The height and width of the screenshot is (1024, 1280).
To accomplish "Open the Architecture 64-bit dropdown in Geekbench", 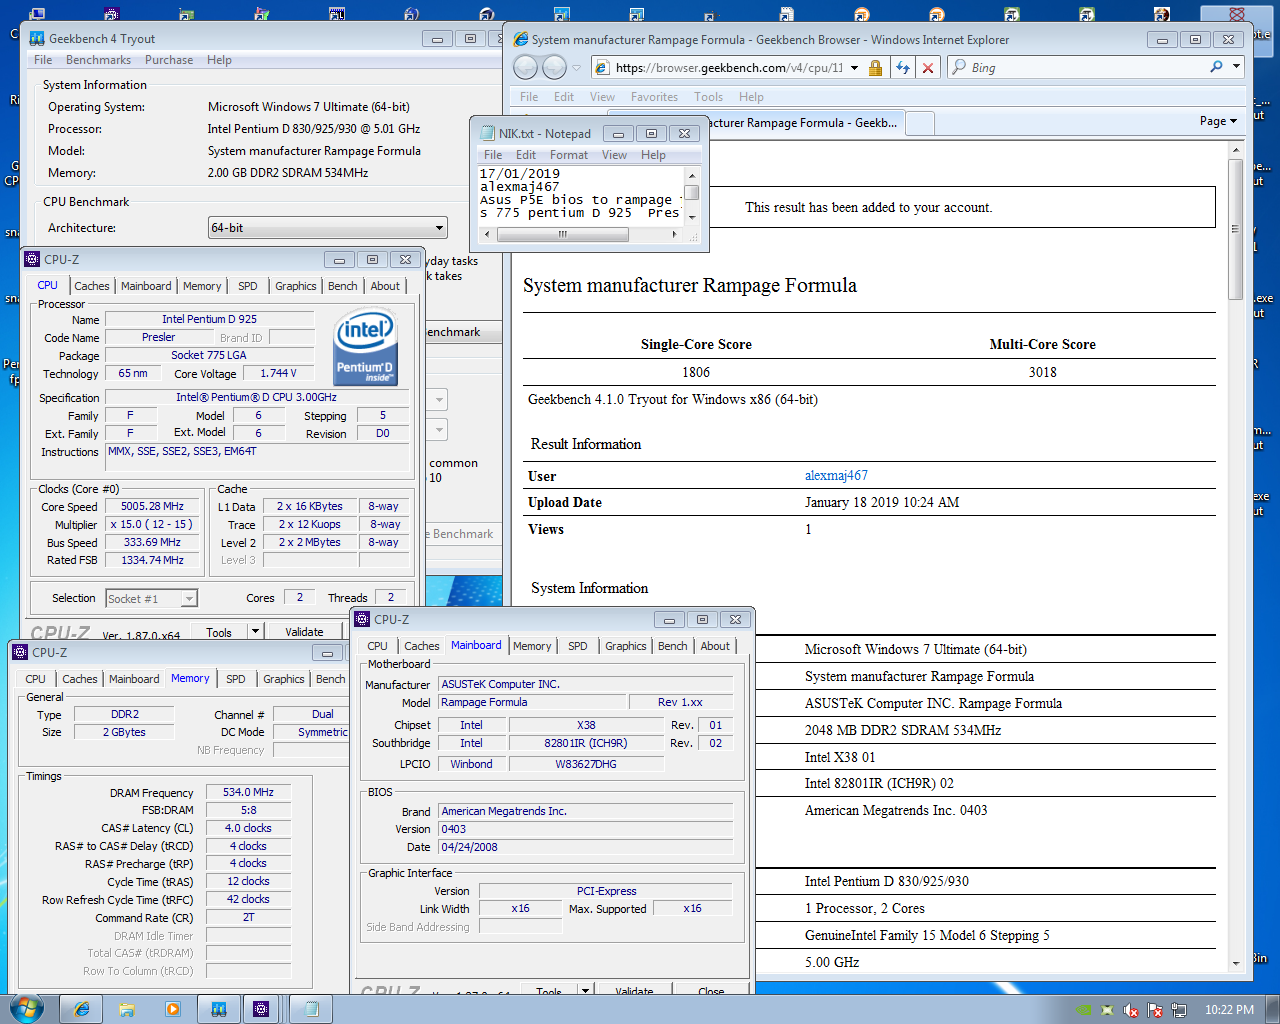I will click(439, 228).
